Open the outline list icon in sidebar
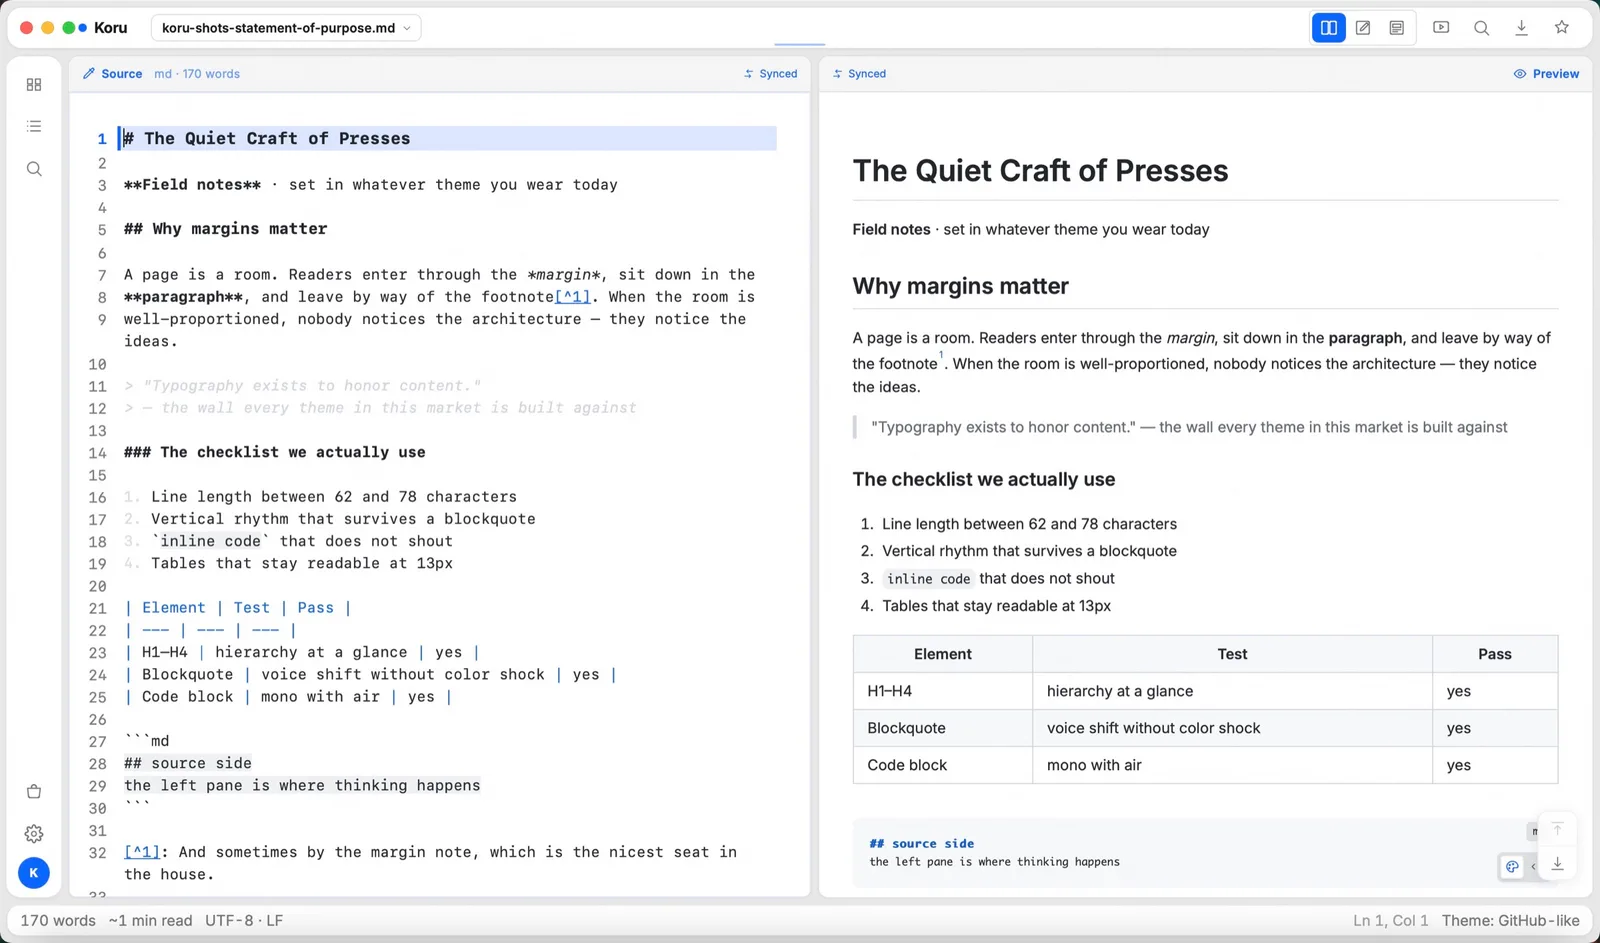 pyautogui.click(x=34, y=127)
